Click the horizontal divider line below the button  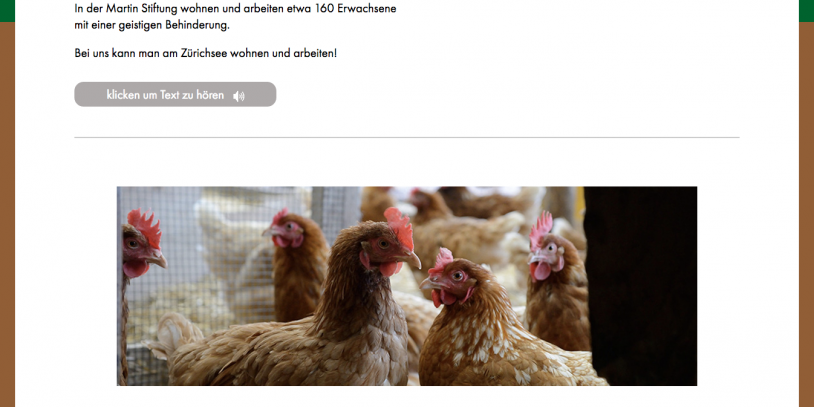pos(406,137)
